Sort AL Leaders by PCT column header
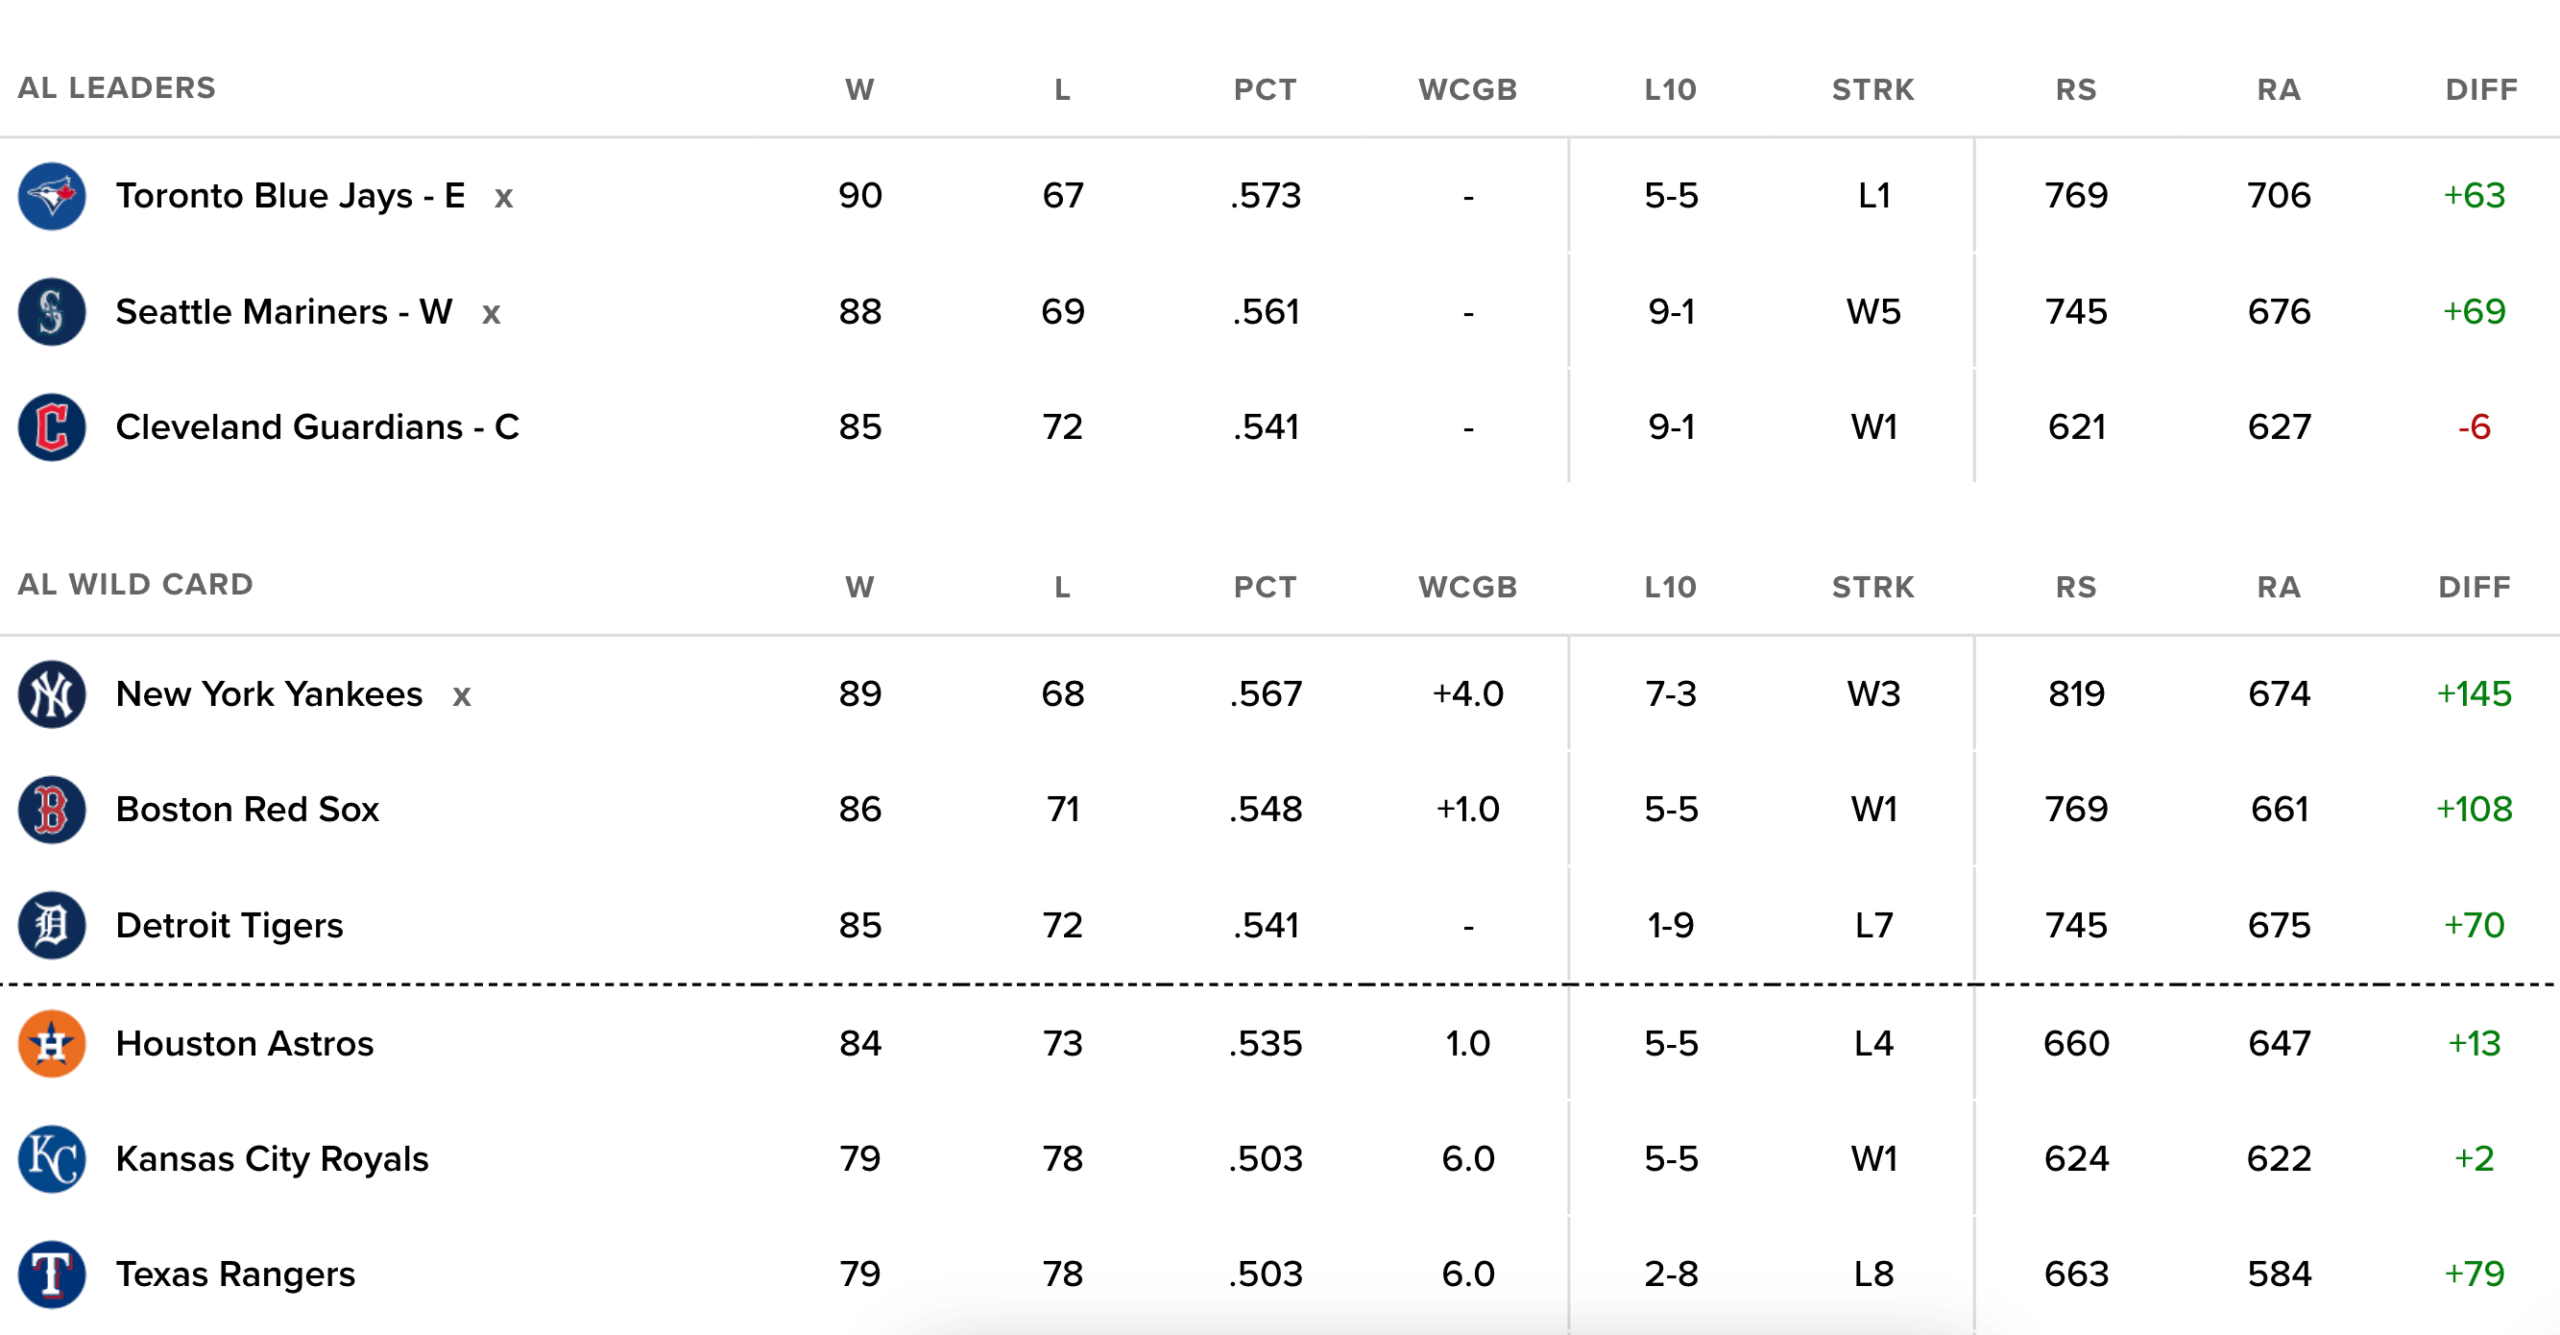The image size is (2560, 1335). (1265, 90)
